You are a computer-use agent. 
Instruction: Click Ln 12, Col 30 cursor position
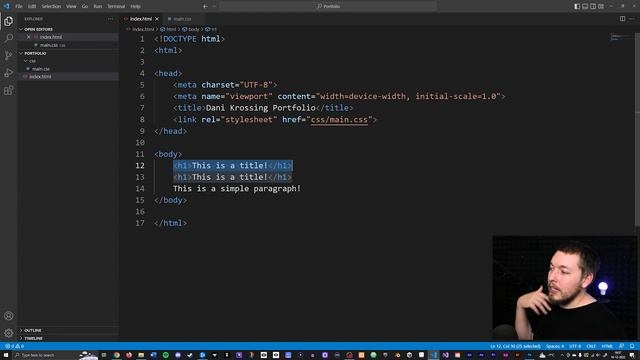[515, 346]
